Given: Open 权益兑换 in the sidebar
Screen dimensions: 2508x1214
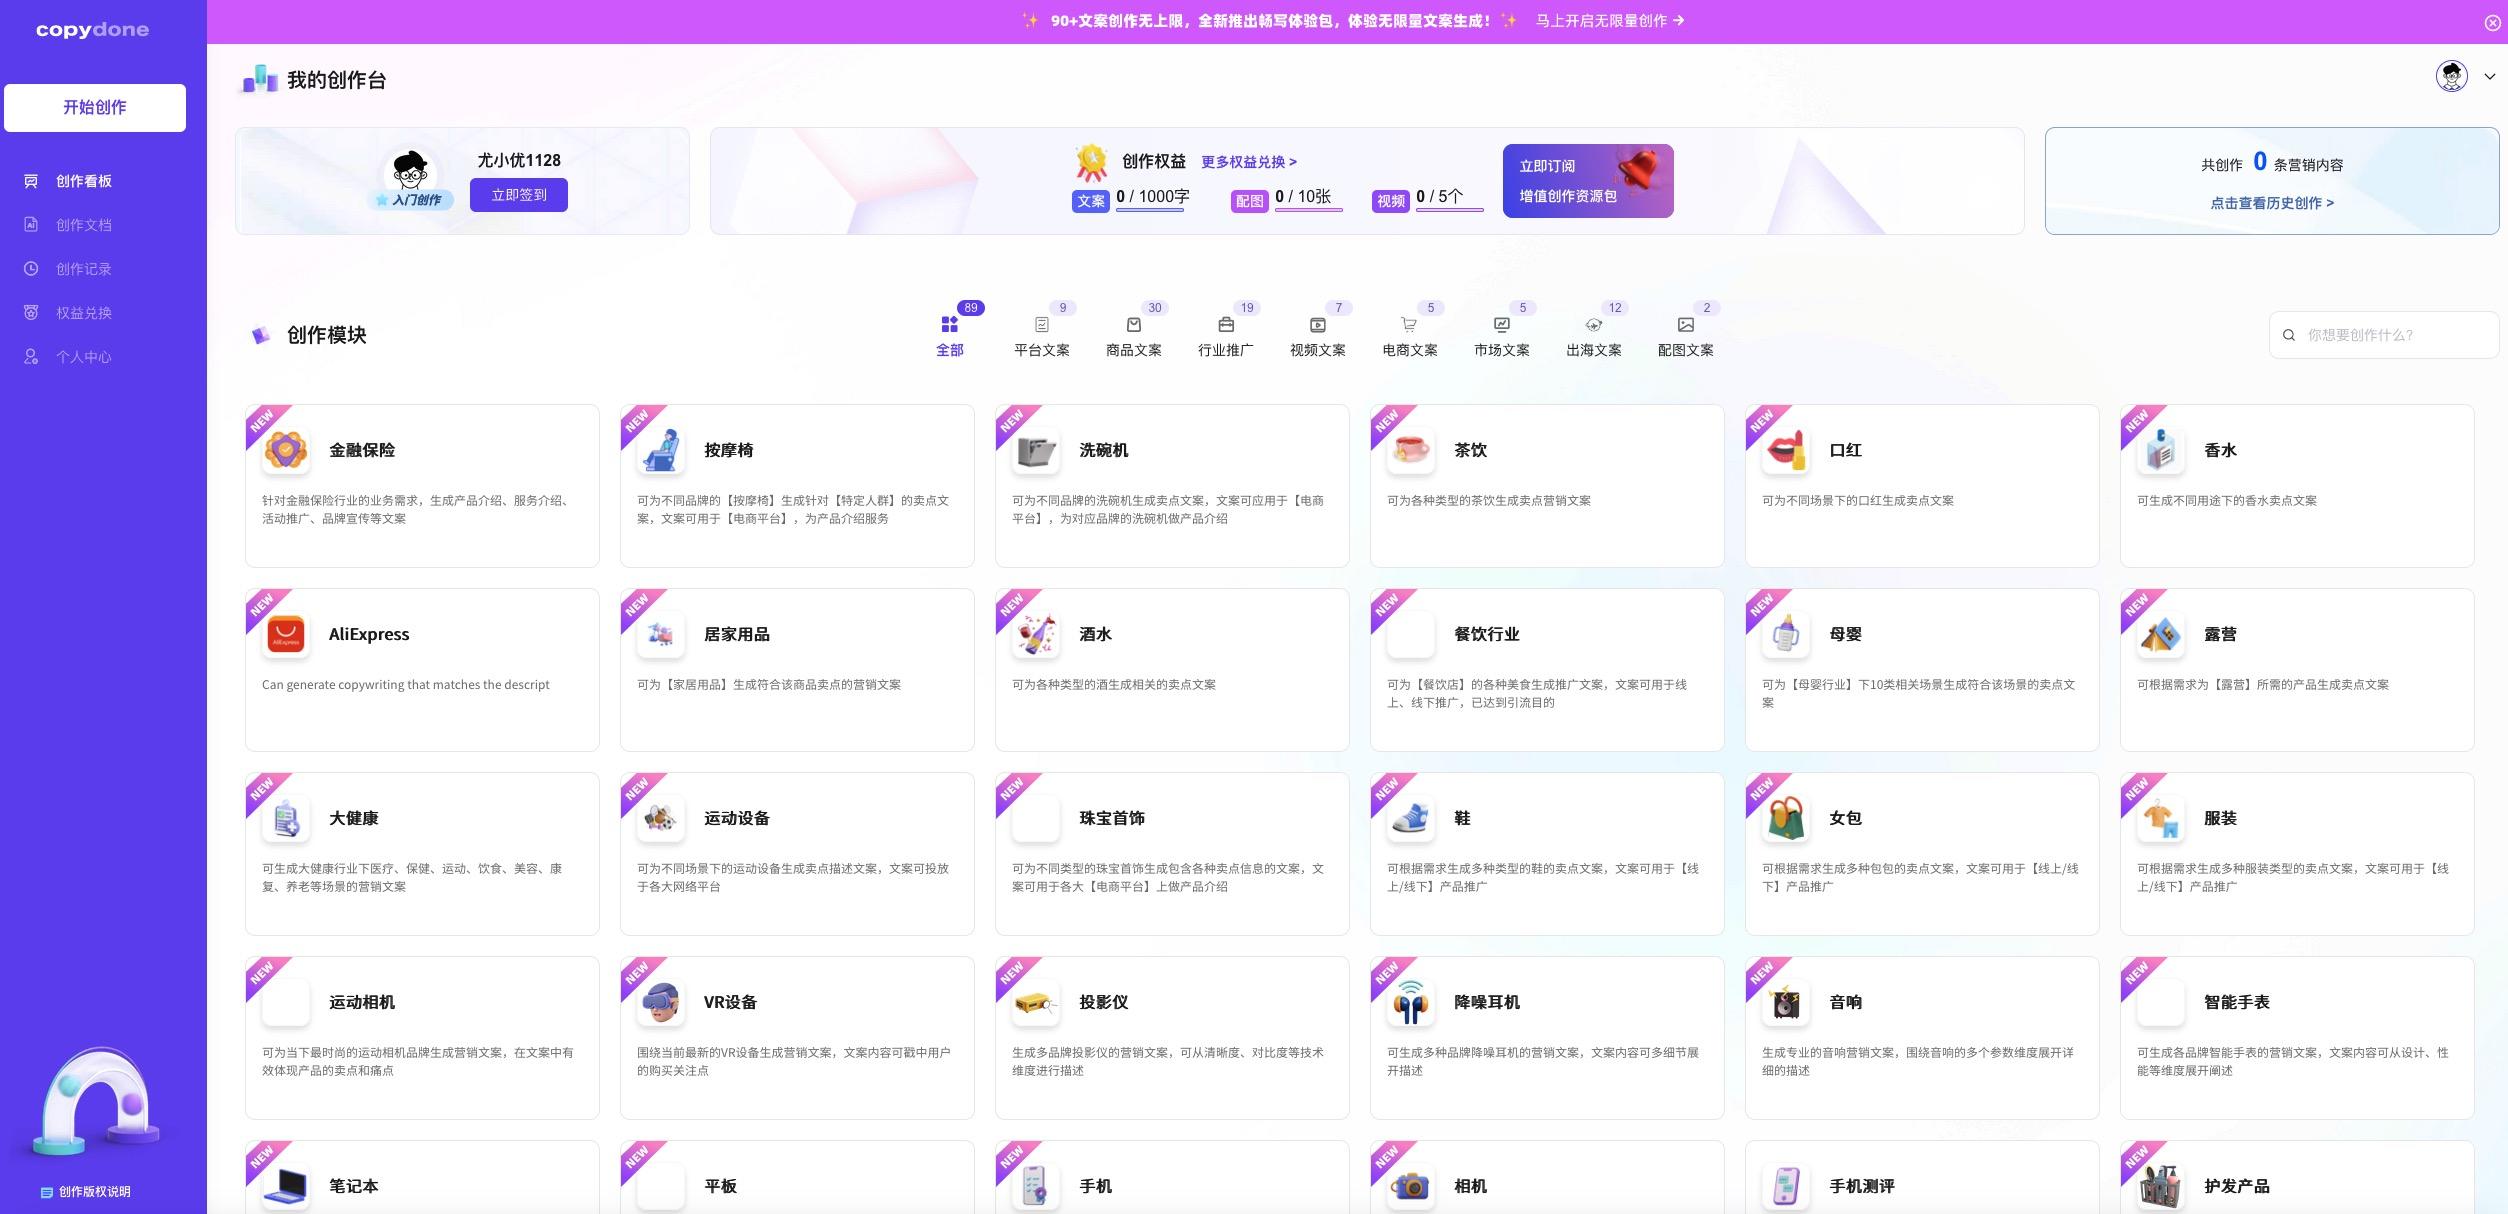Looking at the screenshot, I should (84, 313).
